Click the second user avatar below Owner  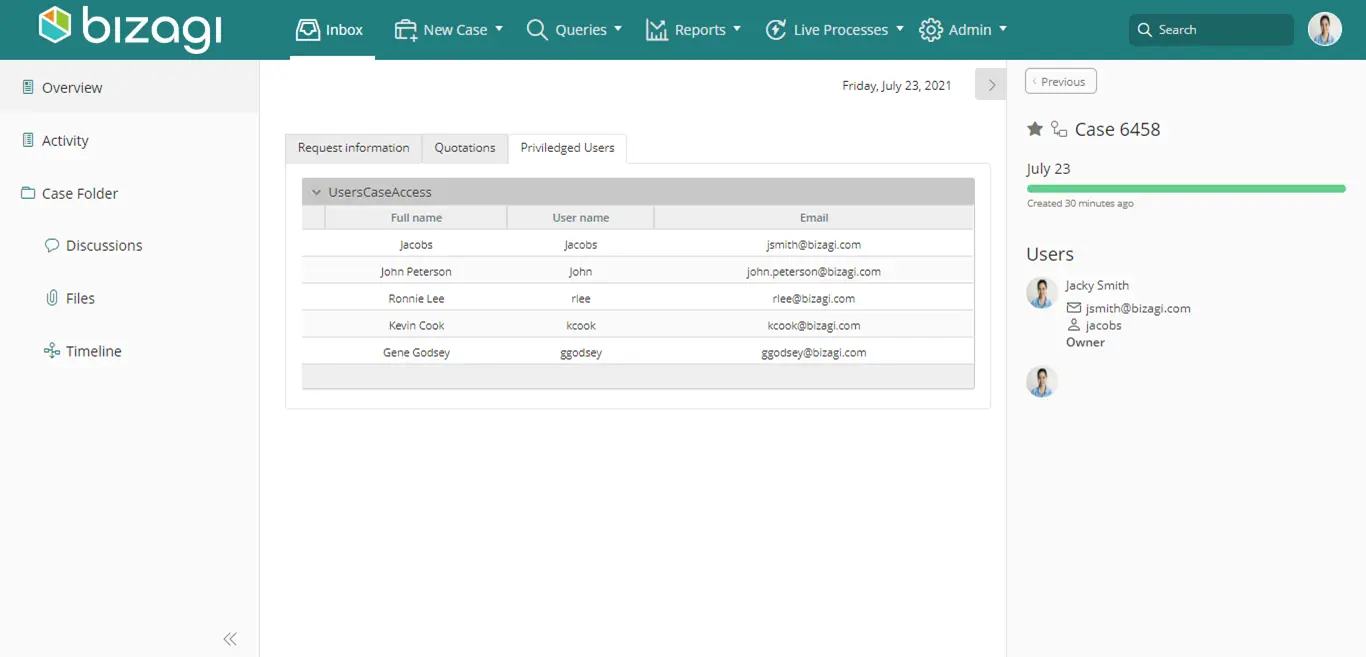click(1042, 381)
